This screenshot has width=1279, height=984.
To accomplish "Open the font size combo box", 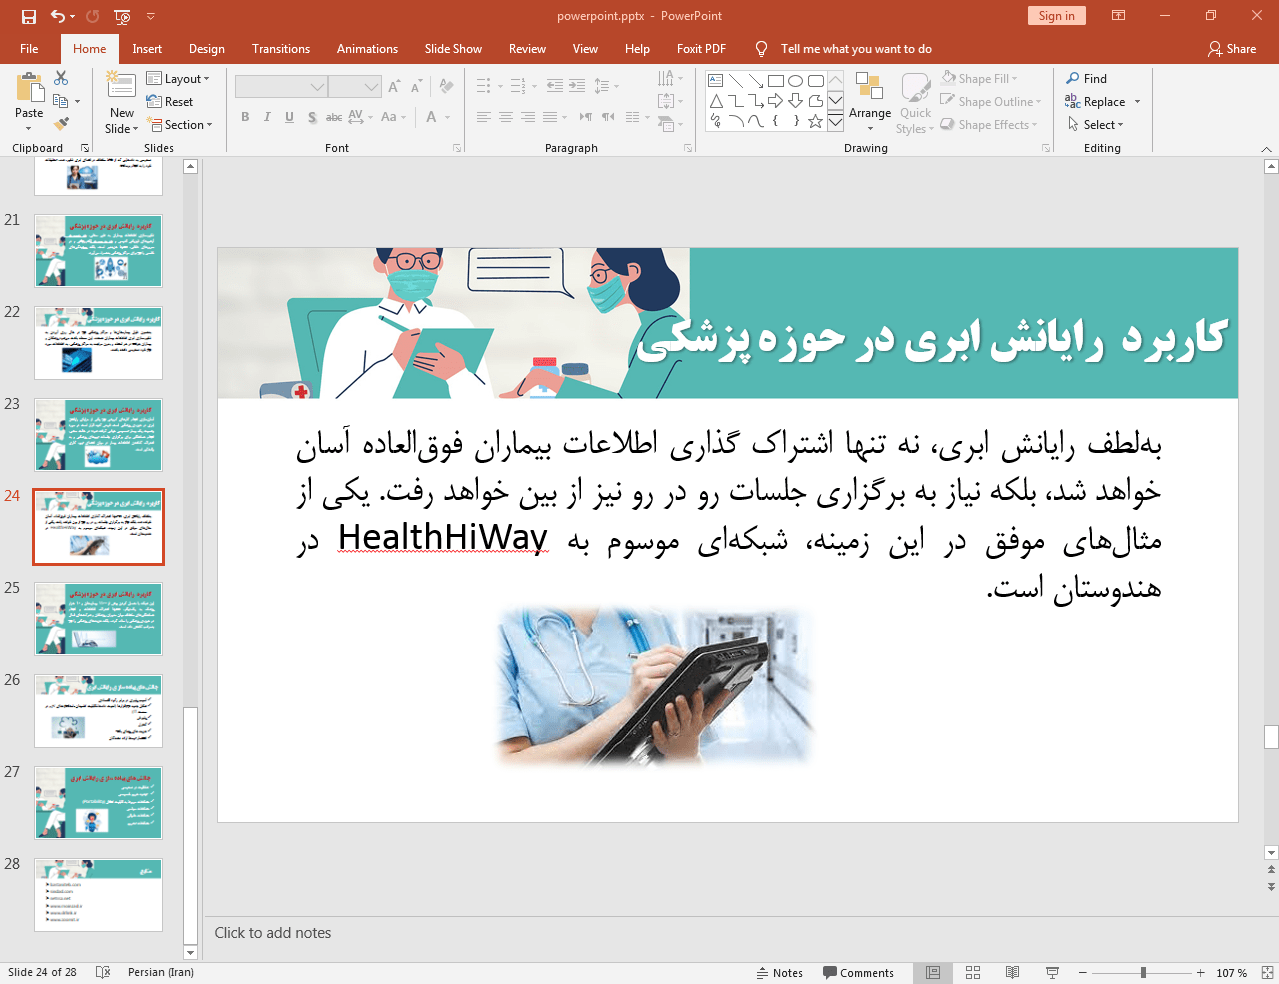I will pyautogui.click(x=354, y=87).
